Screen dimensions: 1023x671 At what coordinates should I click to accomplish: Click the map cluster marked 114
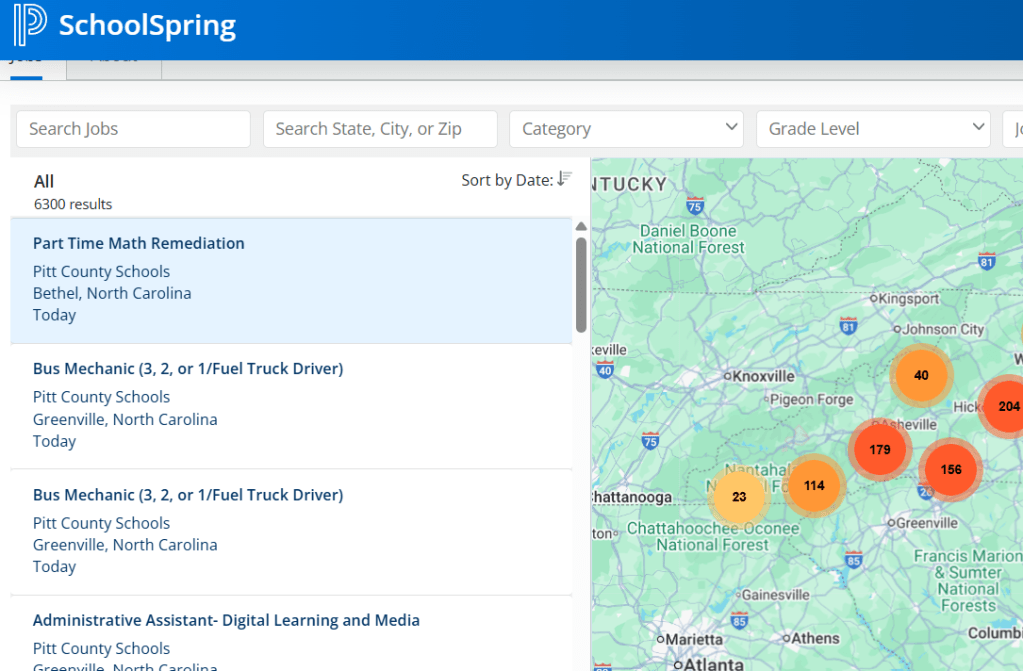(x=814, y=485)
